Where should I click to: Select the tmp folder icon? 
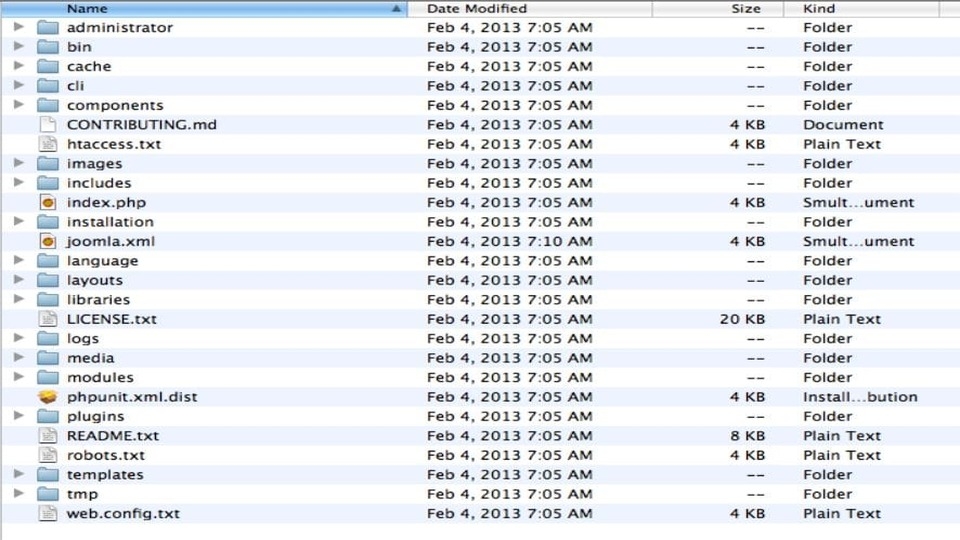coord(48,494)
